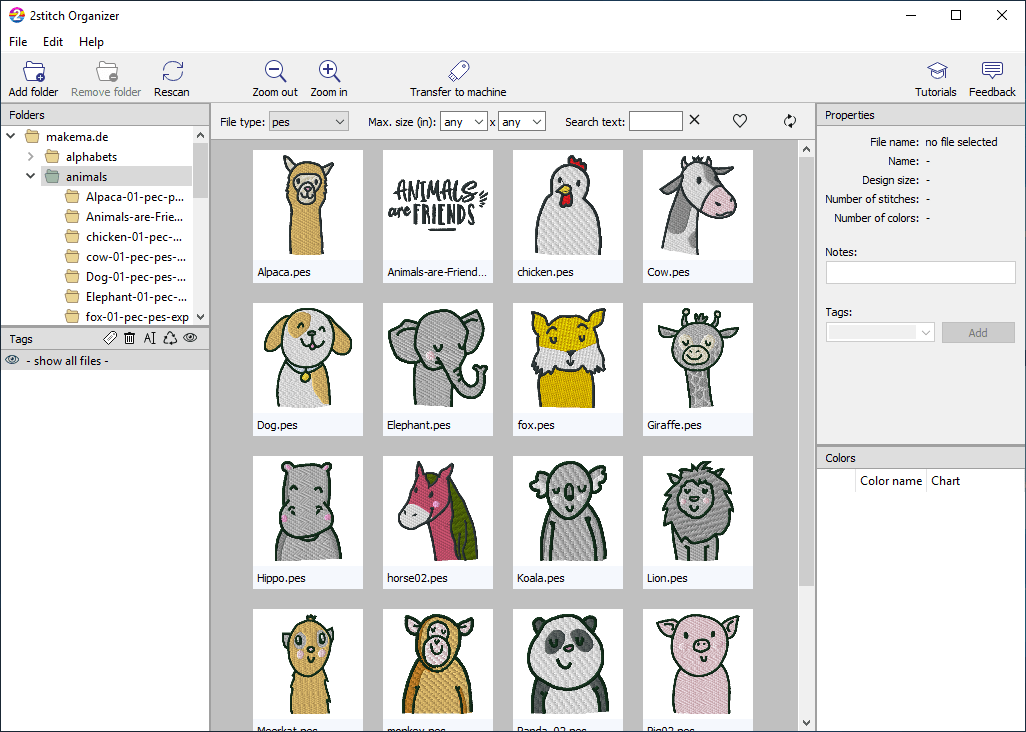Click the refresh icon beside the heart
This screenshot has height=732, width=1026.
(x=790, y=121)
